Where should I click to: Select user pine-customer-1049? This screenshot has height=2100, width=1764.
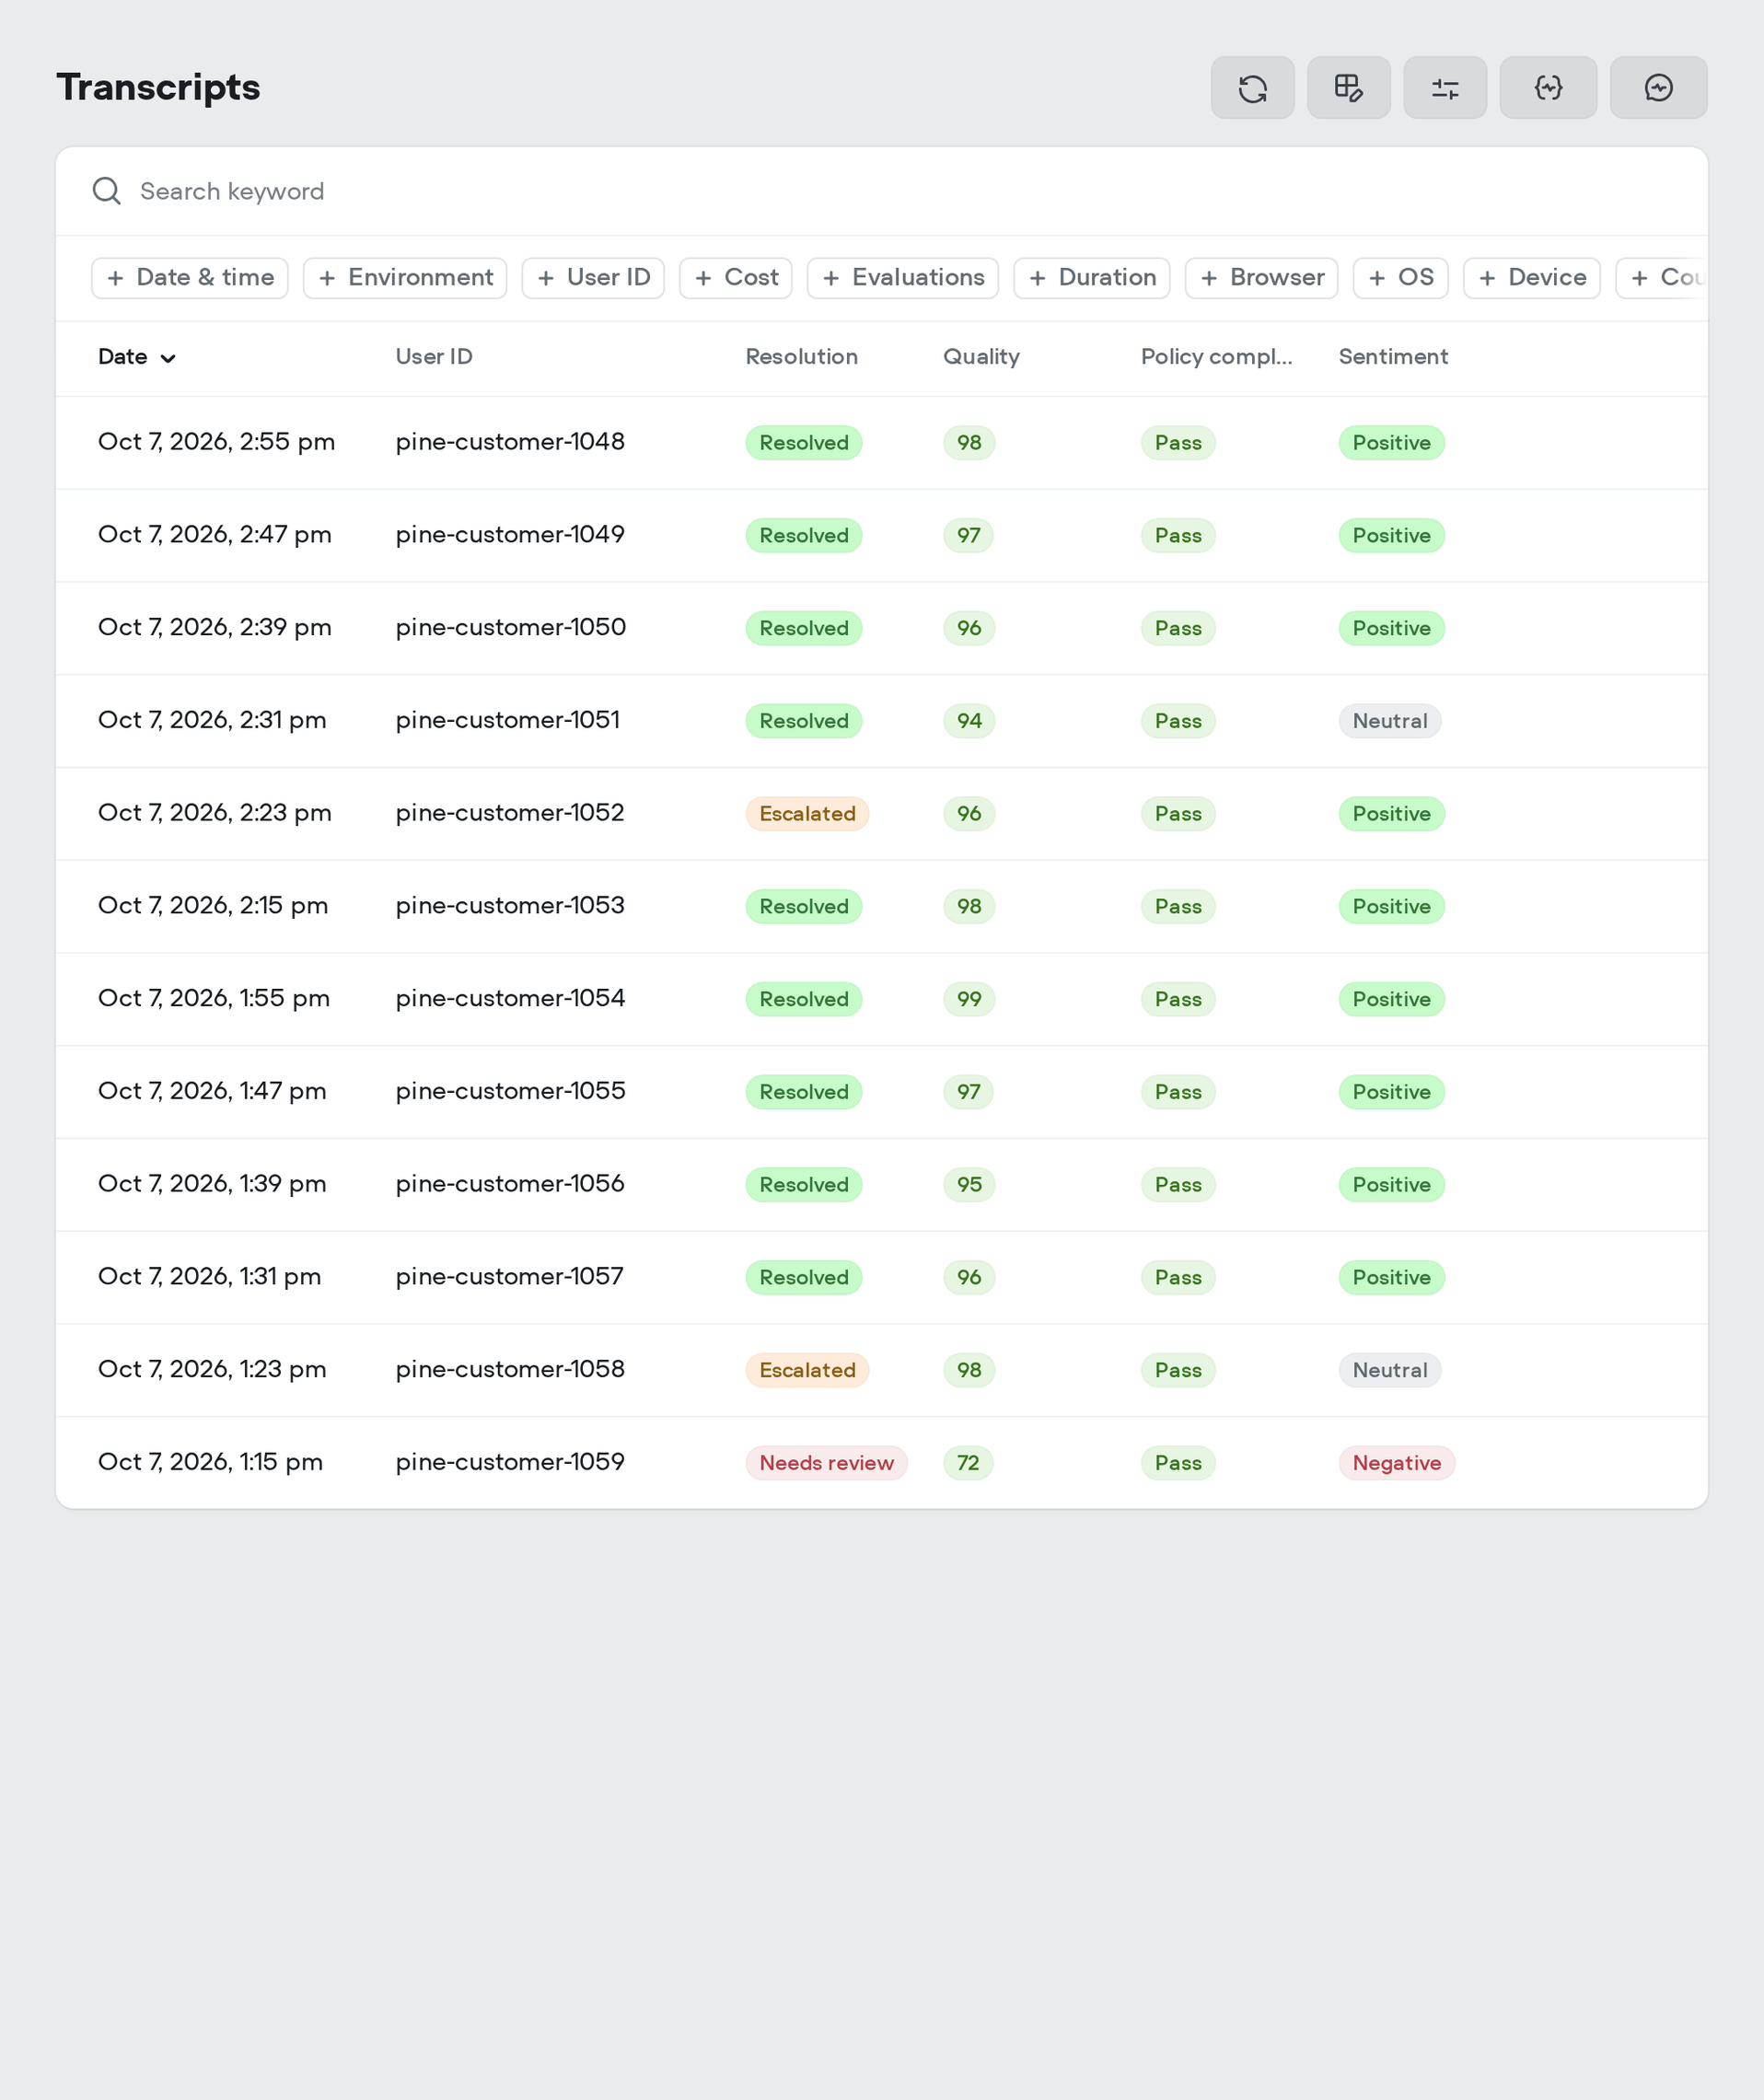[x=510, y=535]
